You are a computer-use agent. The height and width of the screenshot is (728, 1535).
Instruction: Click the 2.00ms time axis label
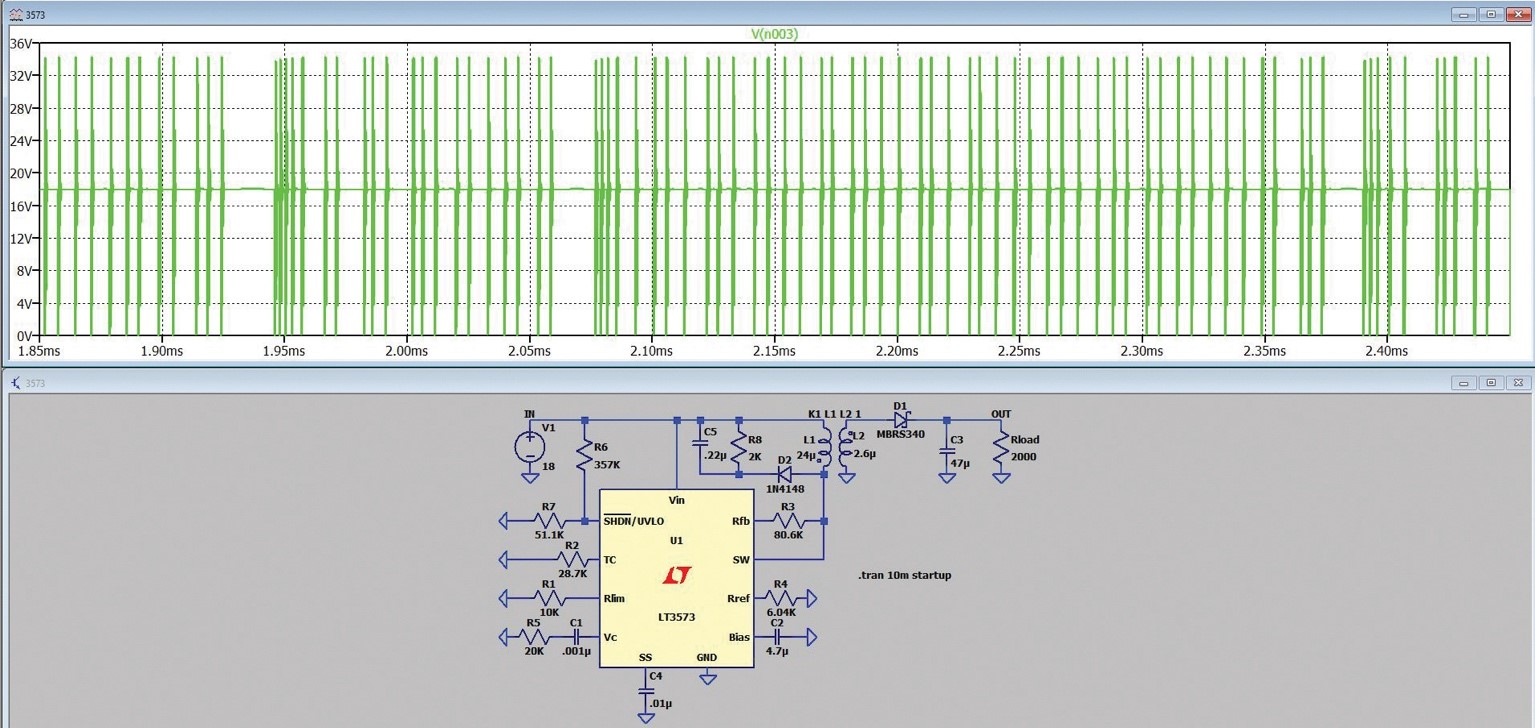(407, 351)
